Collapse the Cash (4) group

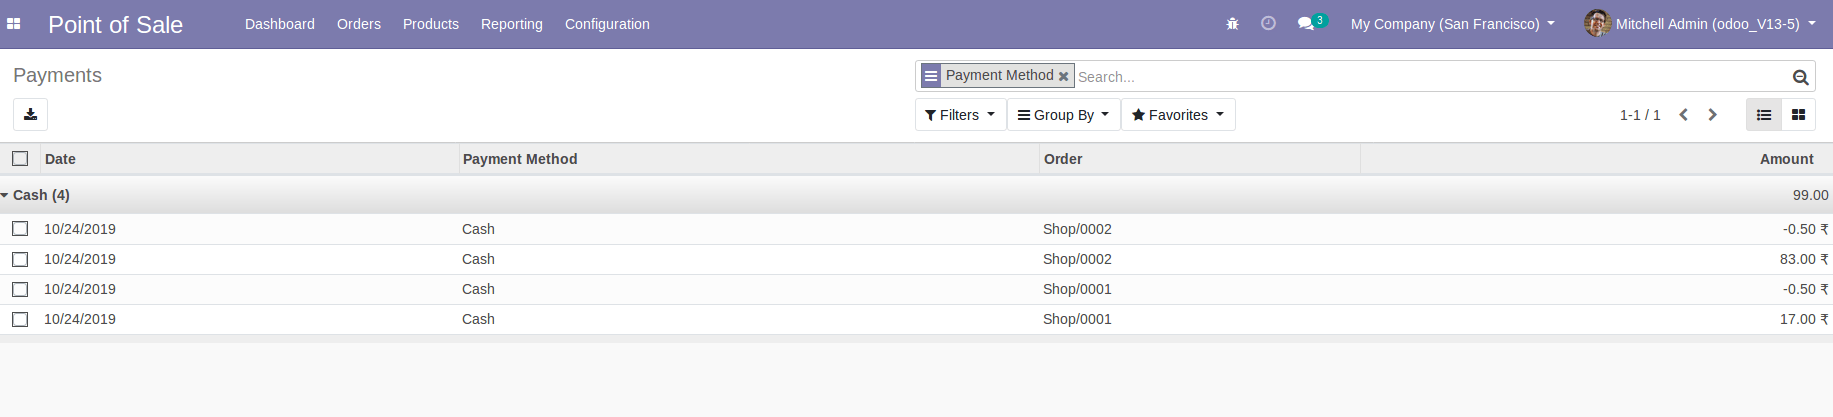[x=36, y=195]
